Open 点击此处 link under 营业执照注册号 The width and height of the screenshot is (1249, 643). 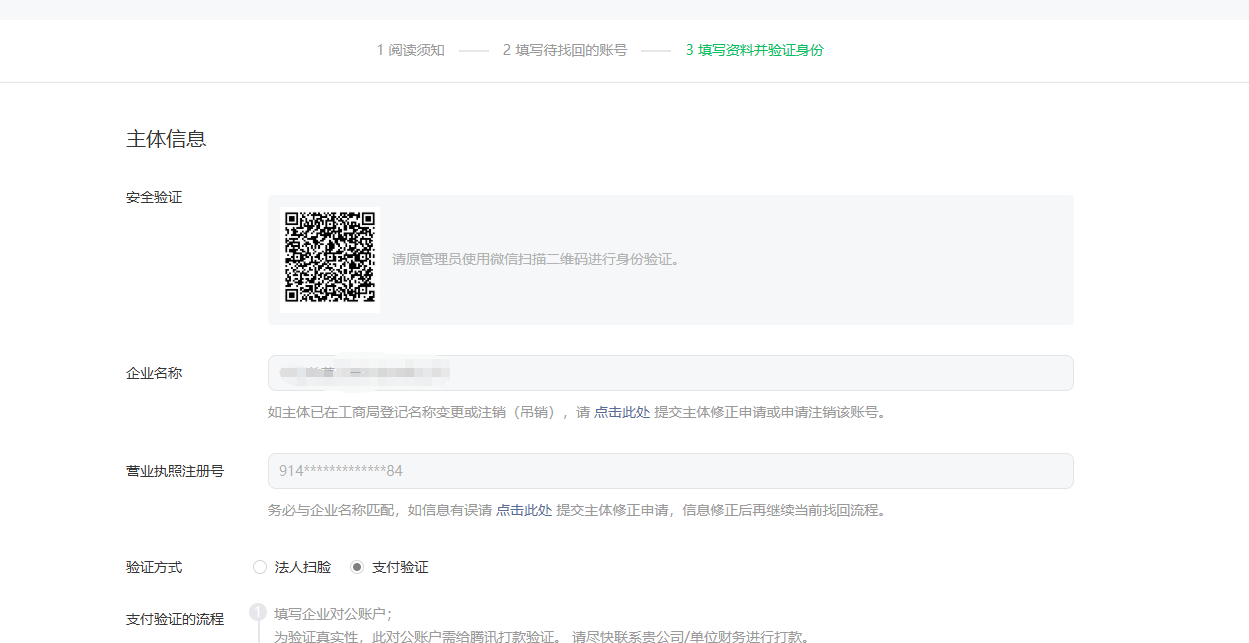pos(524,510)
